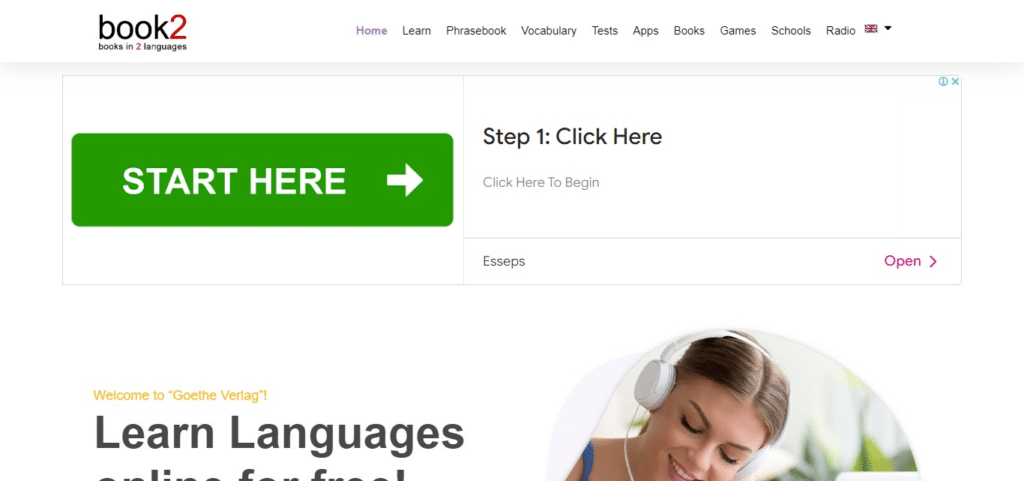Click the green START HERE button

pos(262,180)
